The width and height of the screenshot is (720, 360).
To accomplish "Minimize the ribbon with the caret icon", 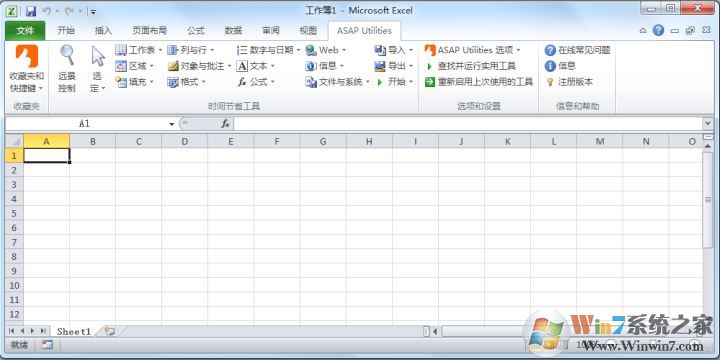I will point(643,31).
